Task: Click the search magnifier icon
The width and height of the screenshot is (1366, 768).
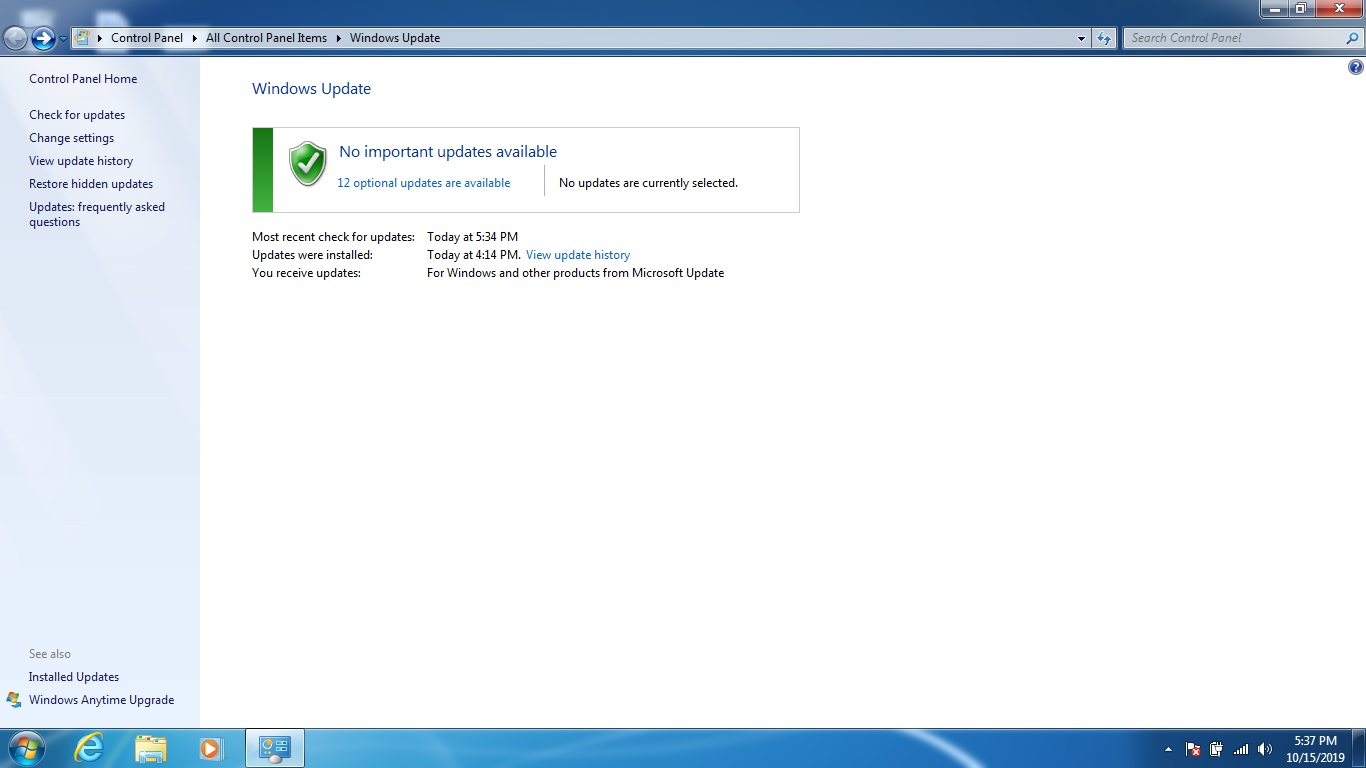Action: [1352, 38]
